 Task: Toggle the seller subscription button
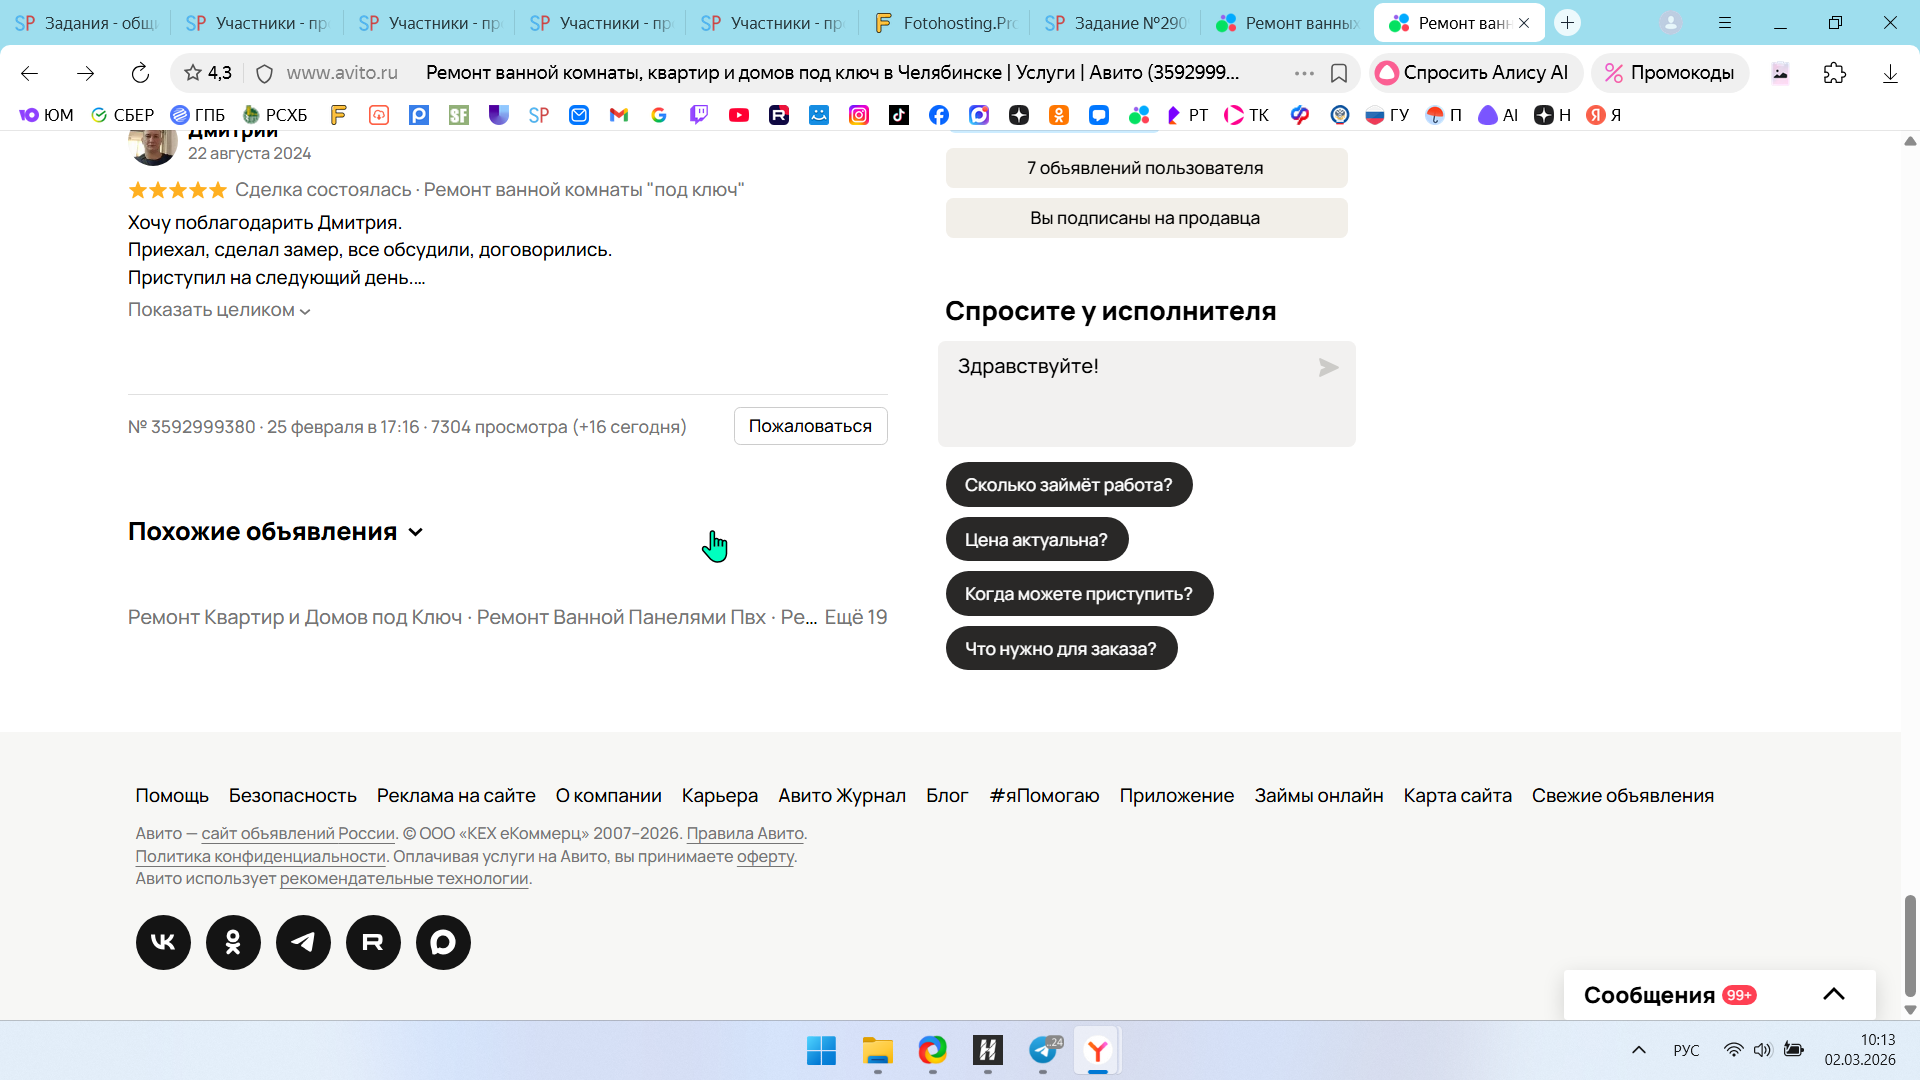[1146, 218]
